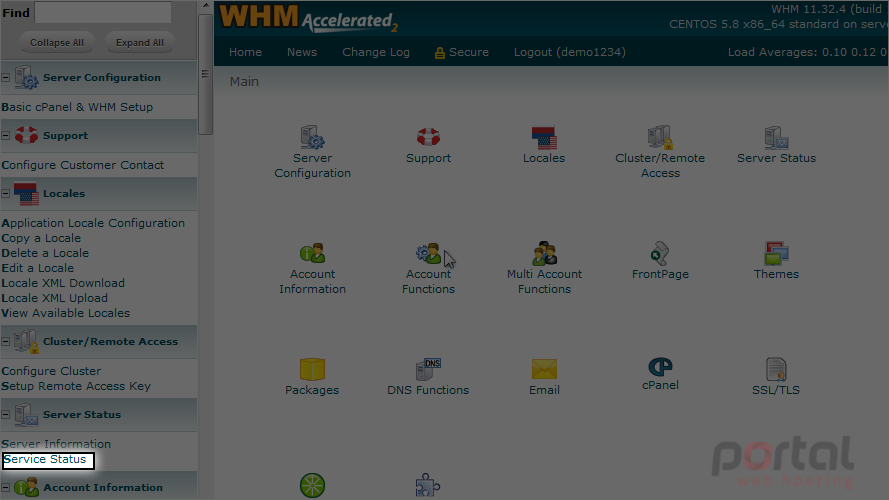889x500 pixels.
Task: Open Application Locale Configuration link
Action: 93,223
